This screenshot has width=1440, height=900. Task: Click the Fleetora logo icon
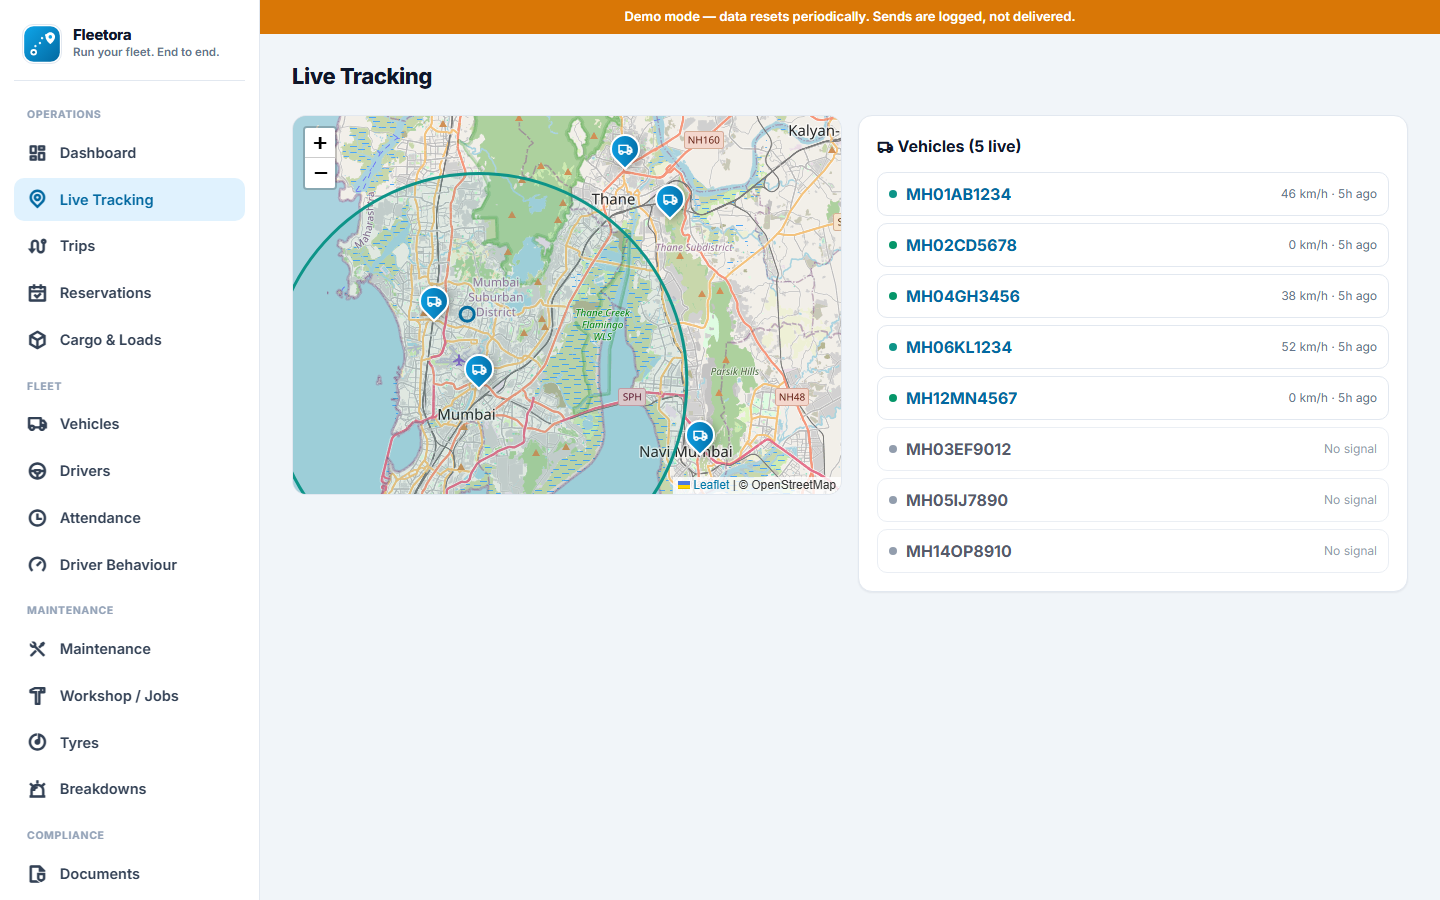click(x=42, y=44)
